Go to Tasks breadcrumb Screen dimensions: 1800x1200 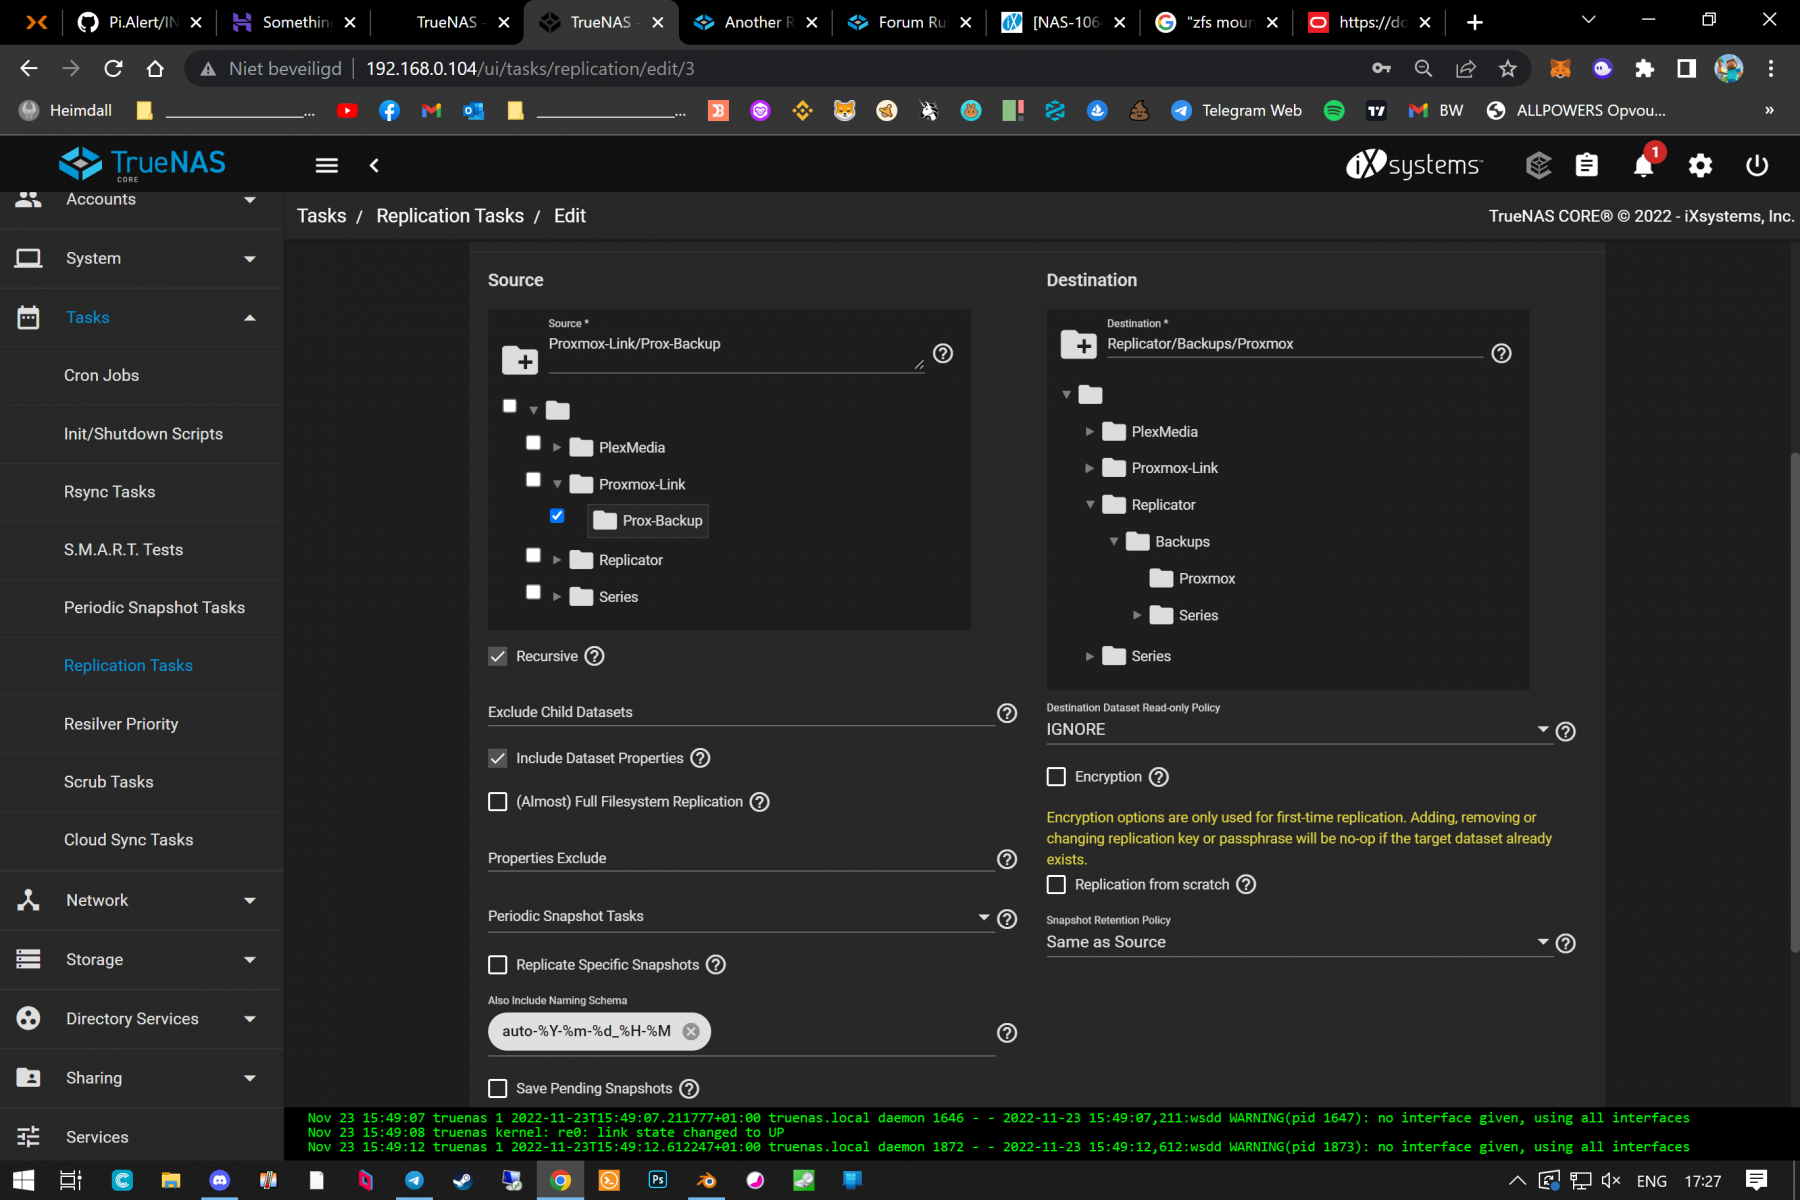pos(321,216)
